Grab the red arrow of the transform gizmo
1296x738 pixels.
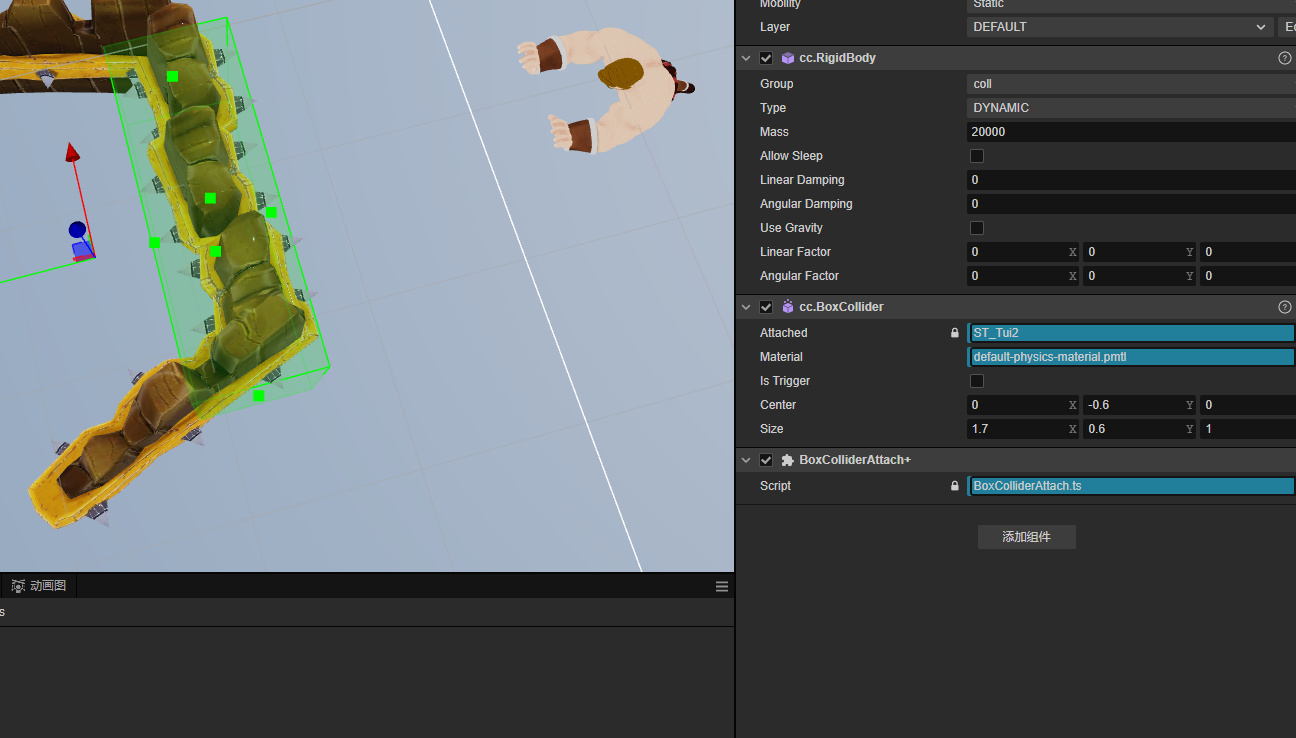pyautogui.click(x=72, y=152)
